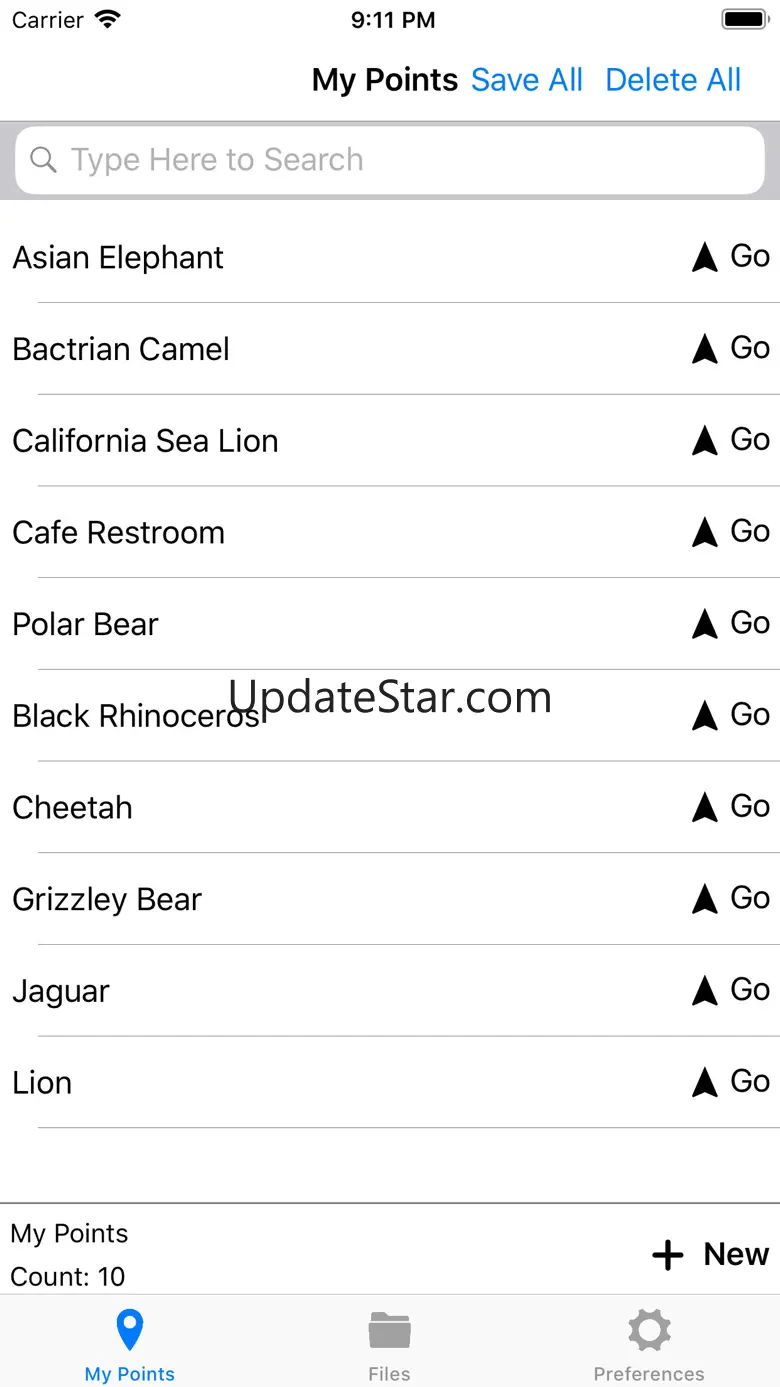Click the plus icon to add point
Screen dimensions: 780x1387
click(667, 1255)
